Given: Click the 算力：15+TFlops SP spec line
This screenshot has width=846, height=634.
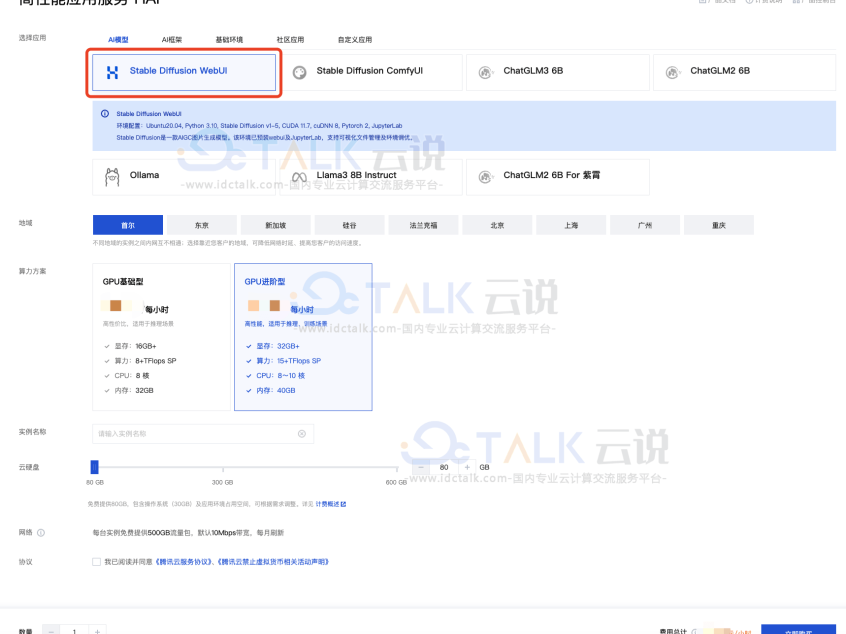Looking at the screenshot, I should coord(288,361).
